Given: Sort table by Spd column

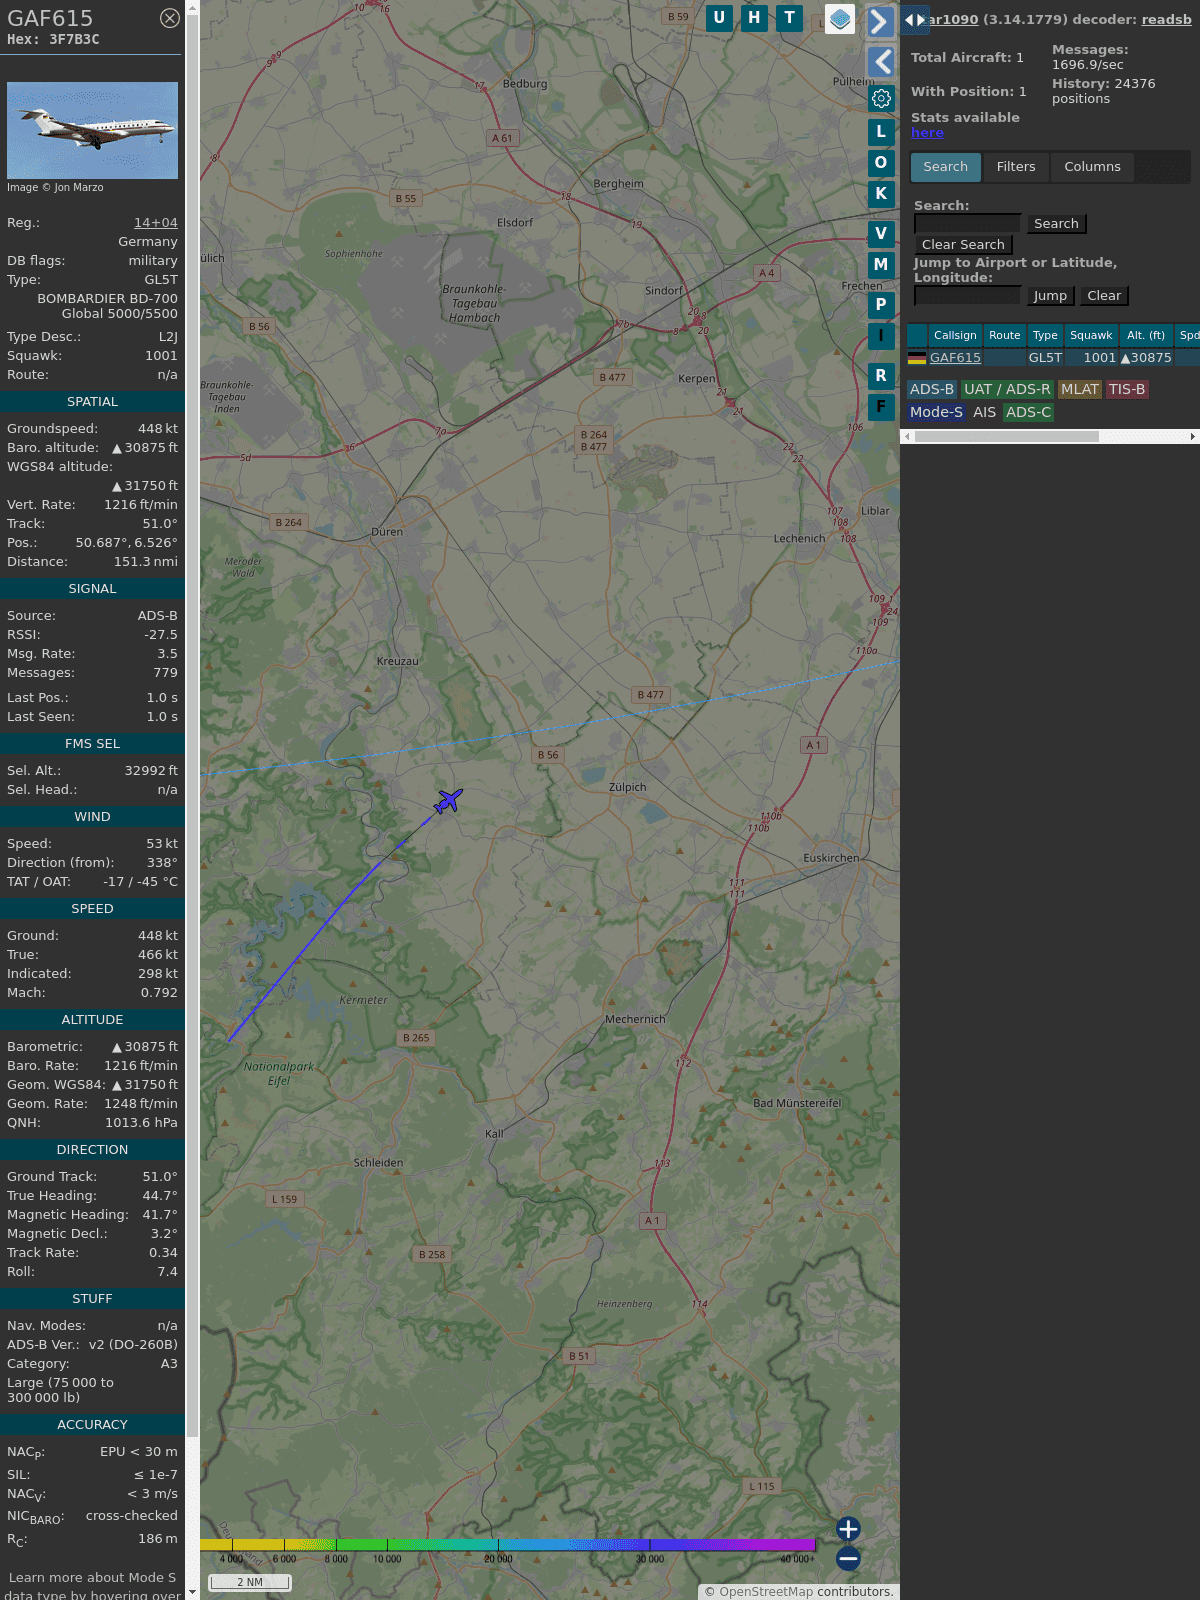Looking at the screenshot, I should [1188, 336].
